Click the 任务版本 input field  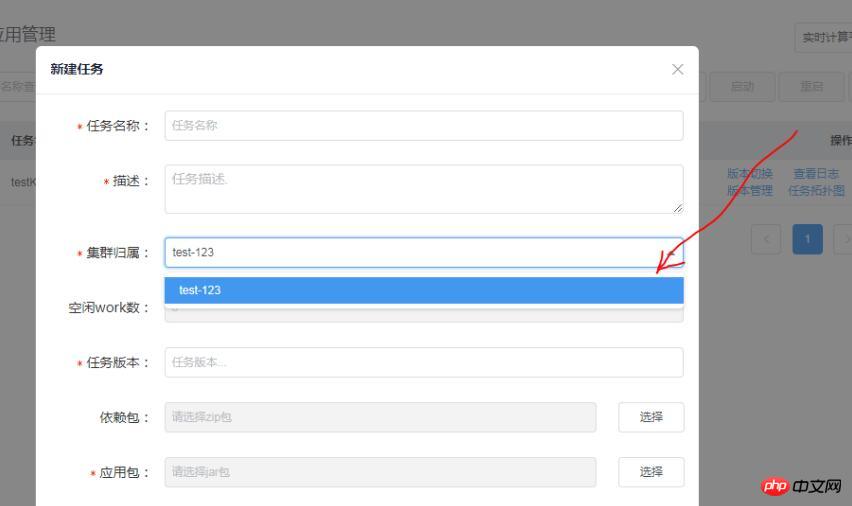point(424,363)
